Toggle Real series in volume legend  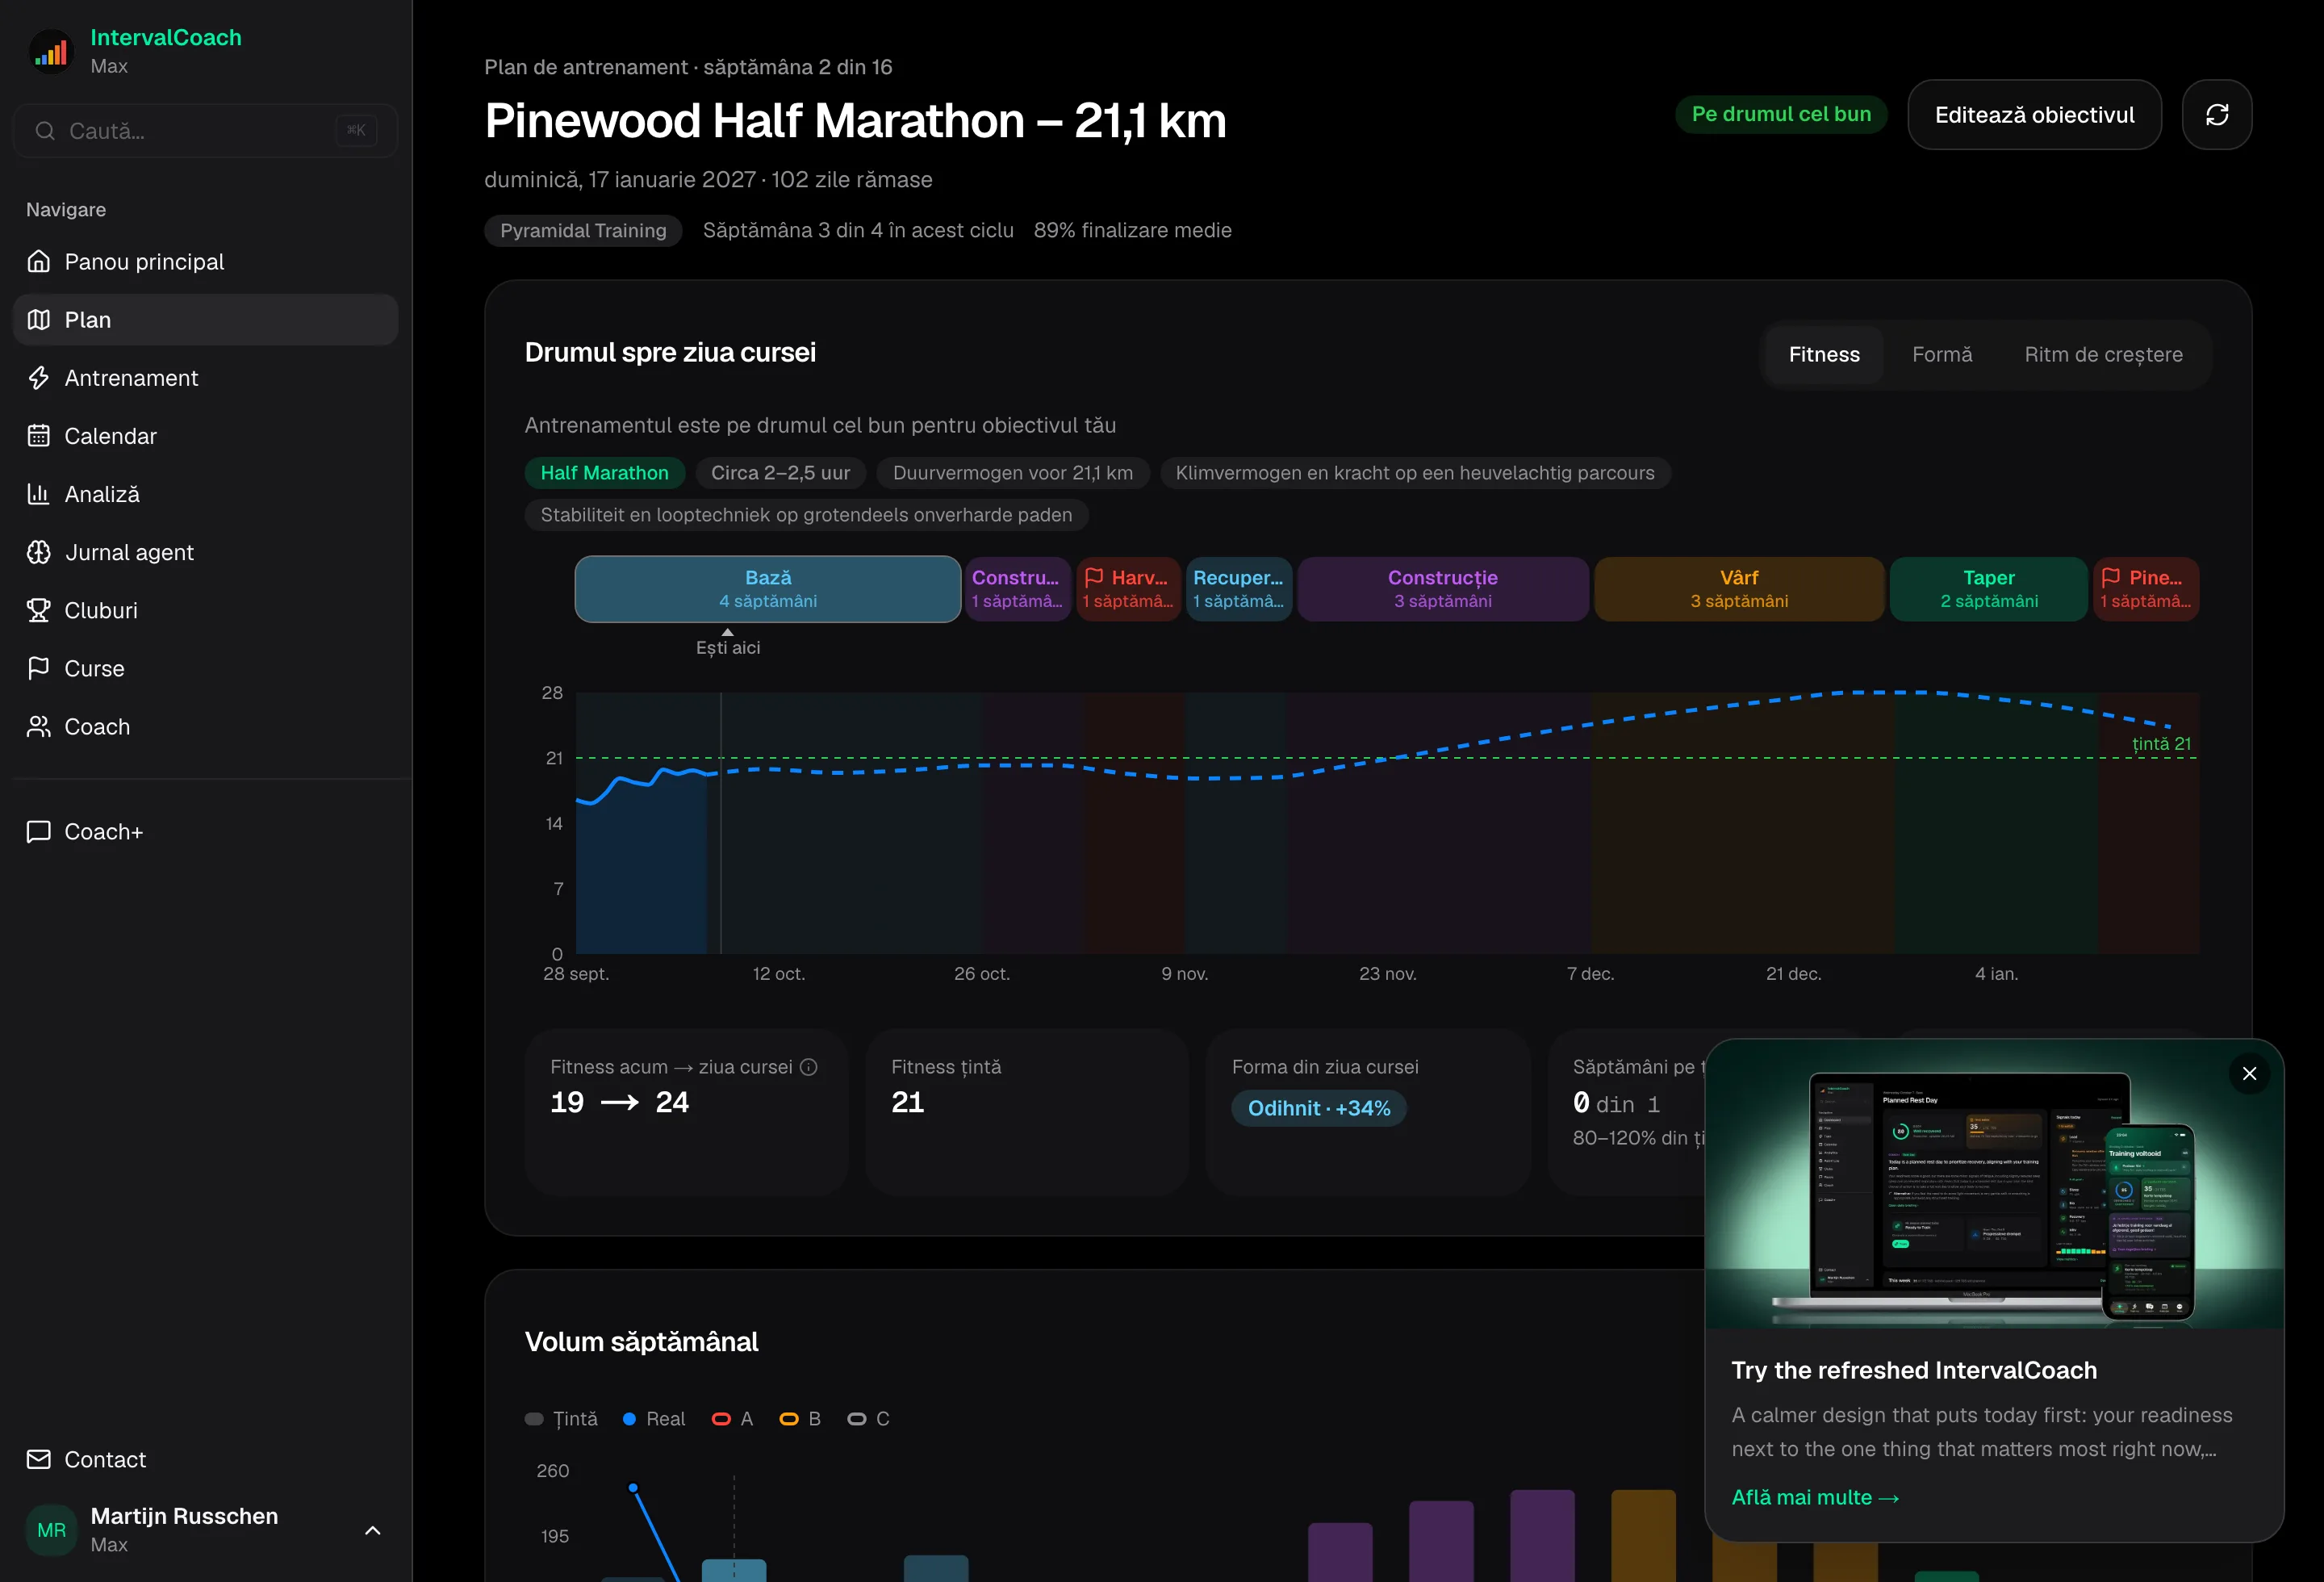point(654,1419)
